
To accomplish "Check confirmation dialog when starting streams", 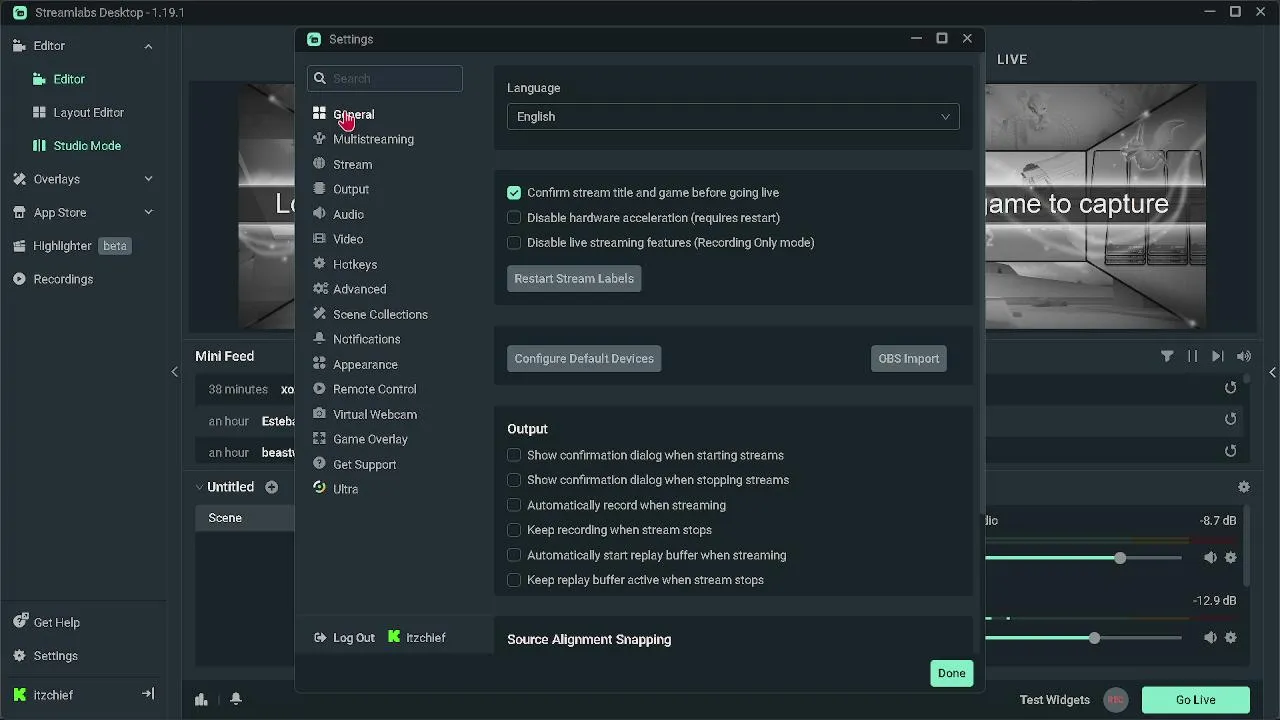I will [x=514, y=455].
